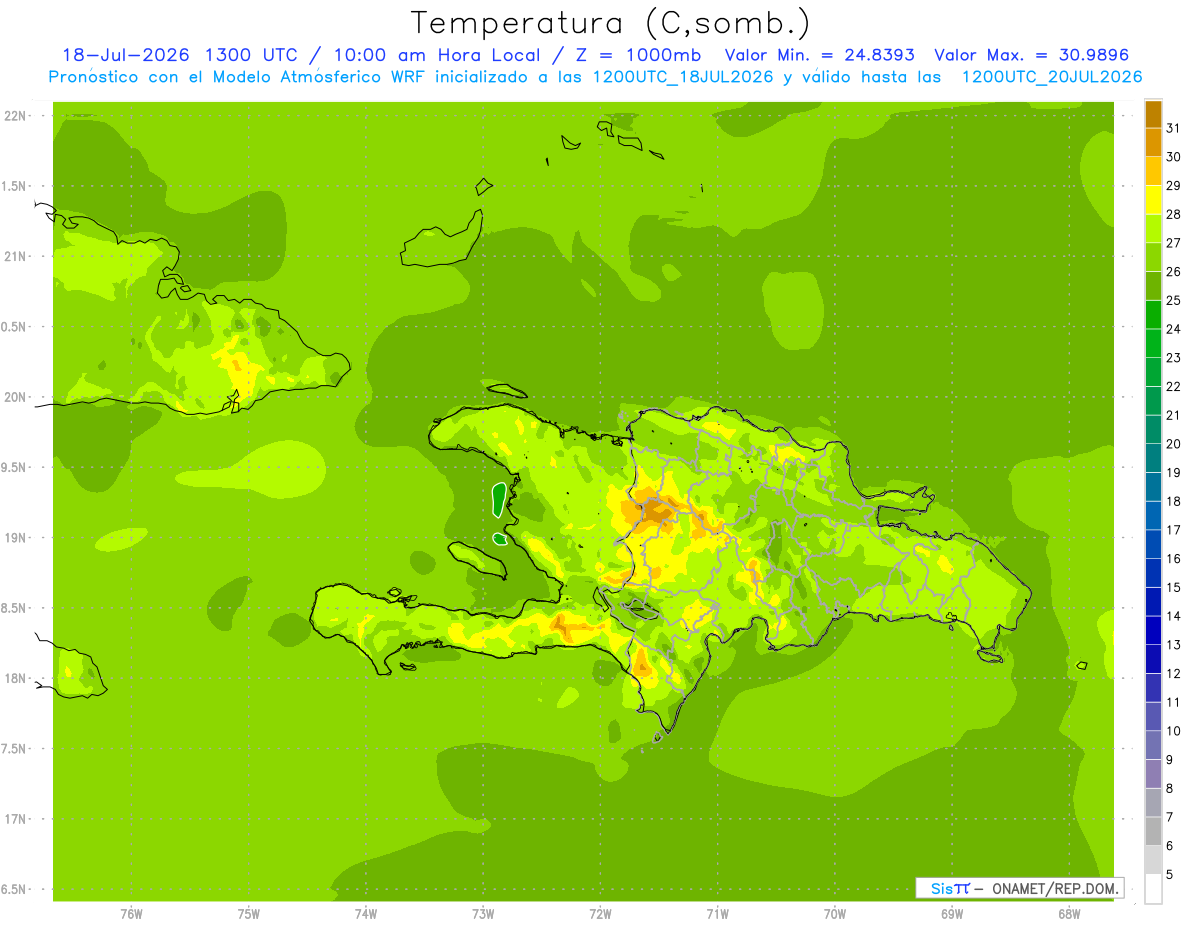Image resolution: width=1200 pixels, height=927 pixels.
Task: Click "Valor Max. = 30.9896"
Action: 1032,55
